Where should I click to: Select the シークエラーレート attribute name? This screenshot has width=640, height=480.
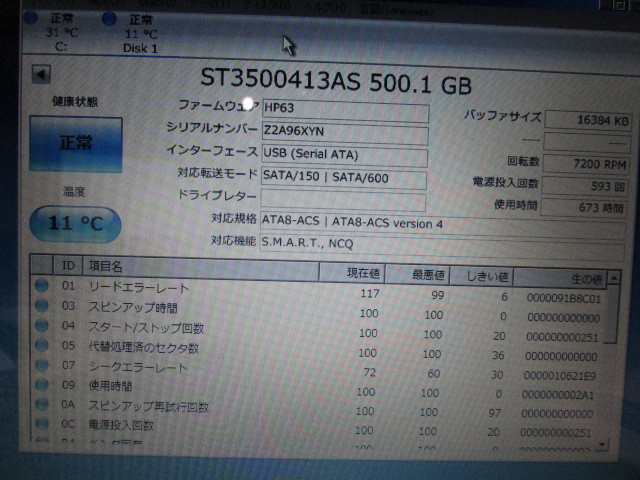[138, 367]
